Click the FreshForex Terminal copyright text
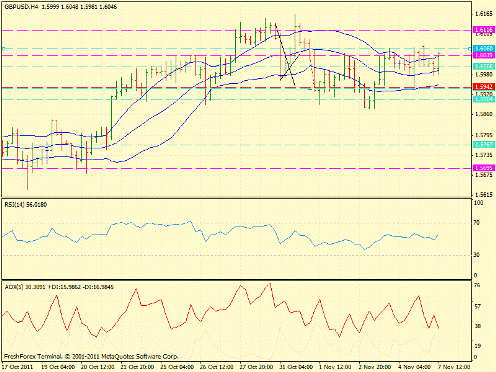This screenshot has height=372, width=496. coord(91,357)
